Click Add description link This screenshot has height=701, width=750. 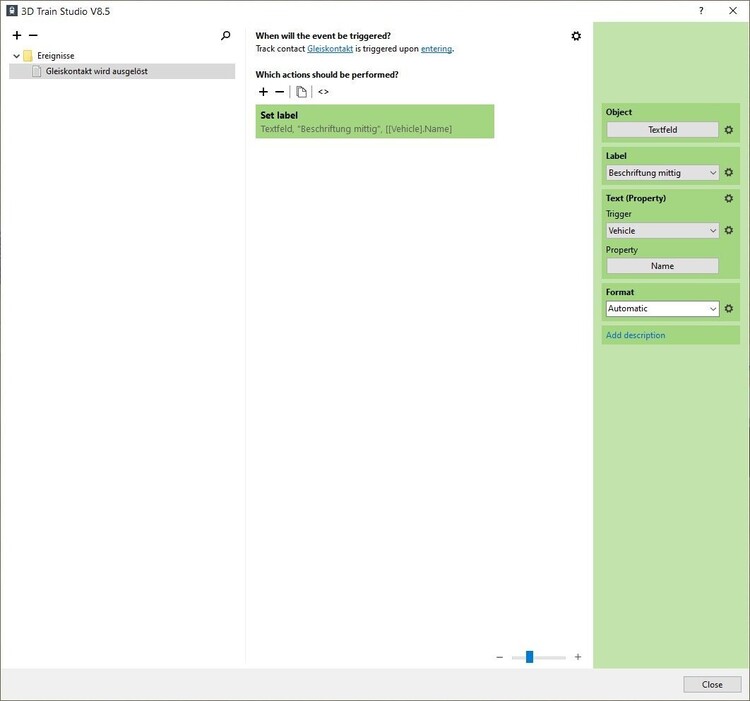(635, 335)
